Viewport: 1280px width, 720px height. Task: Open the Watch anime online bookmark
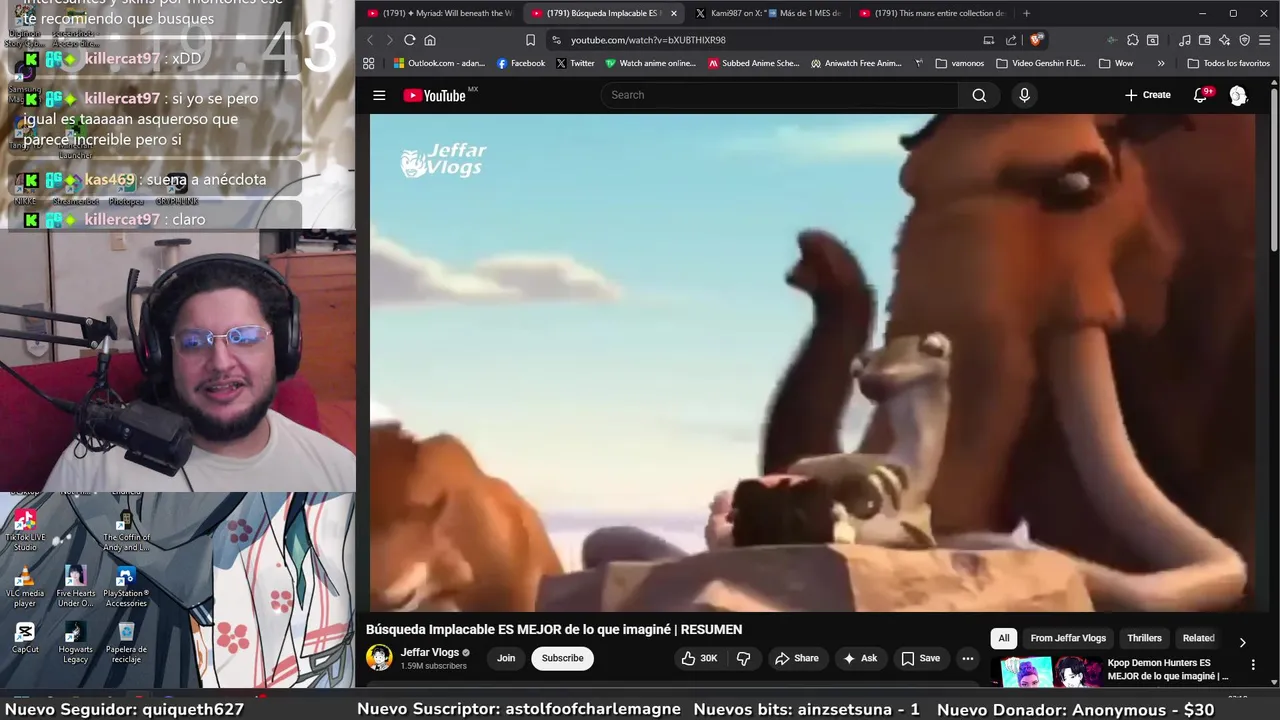pyautogui.click(x=650, y=63)
